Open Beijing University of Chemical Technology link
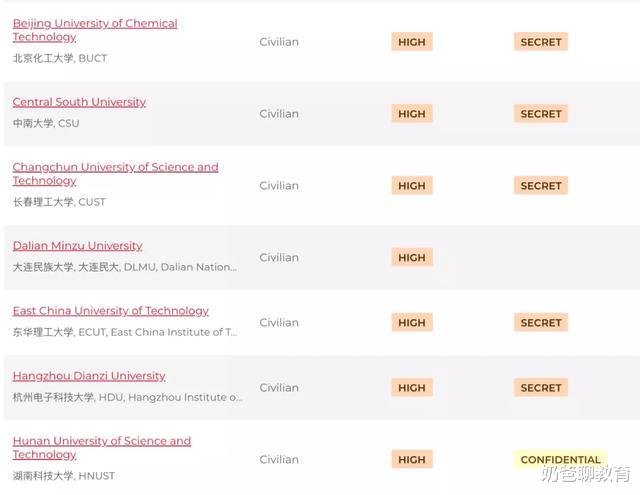 (95, 24)
